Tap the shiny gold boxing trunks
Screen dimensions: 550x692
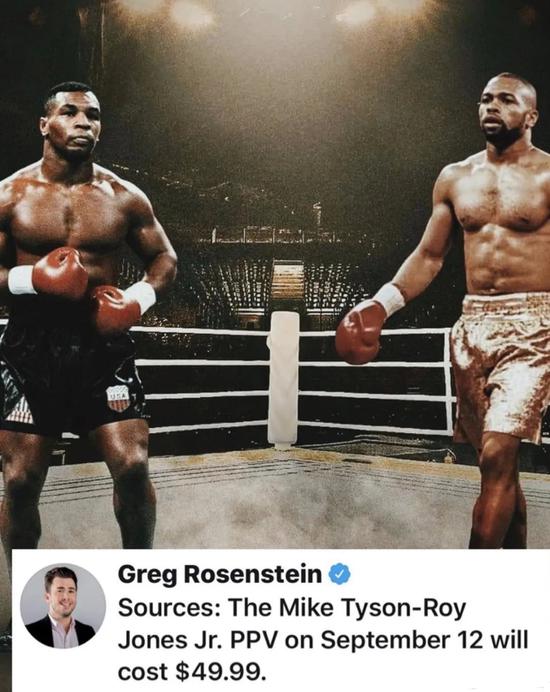[x=501, y=364]
